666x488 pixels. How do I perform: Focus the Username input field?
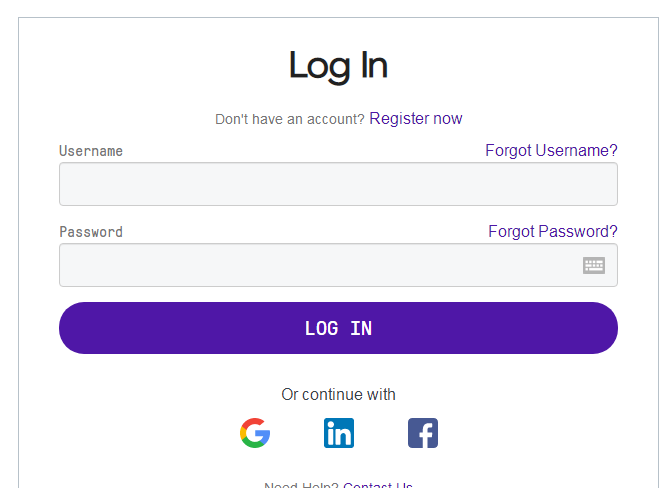[x=338, y=184]
